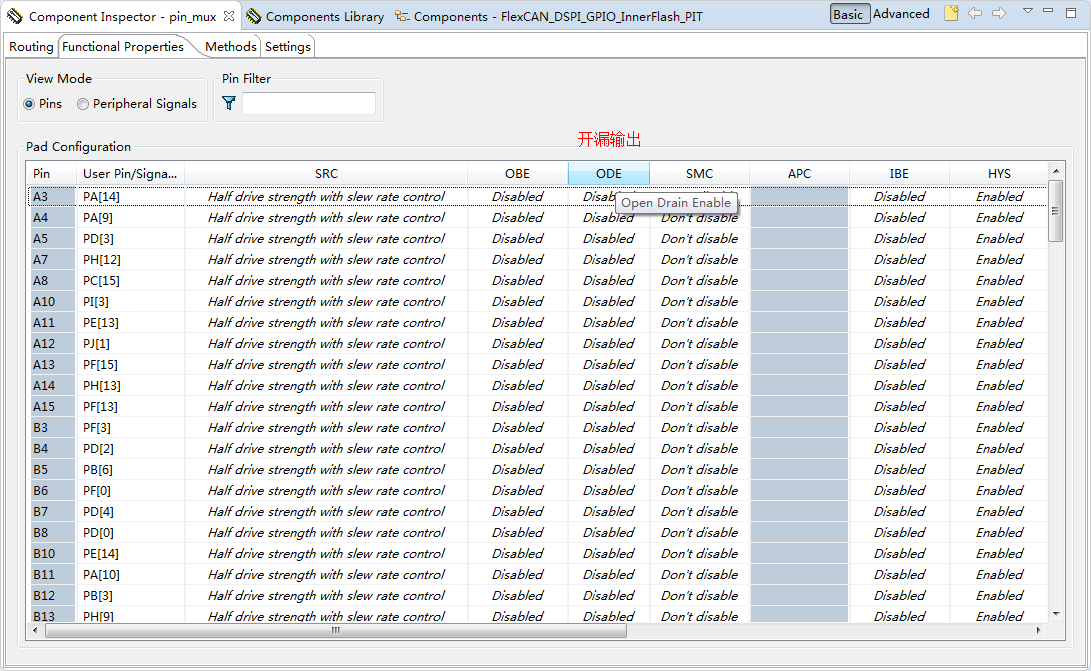
Task: Close the Component Inspector pin_mux tab
Action: [x=229, y=15]
